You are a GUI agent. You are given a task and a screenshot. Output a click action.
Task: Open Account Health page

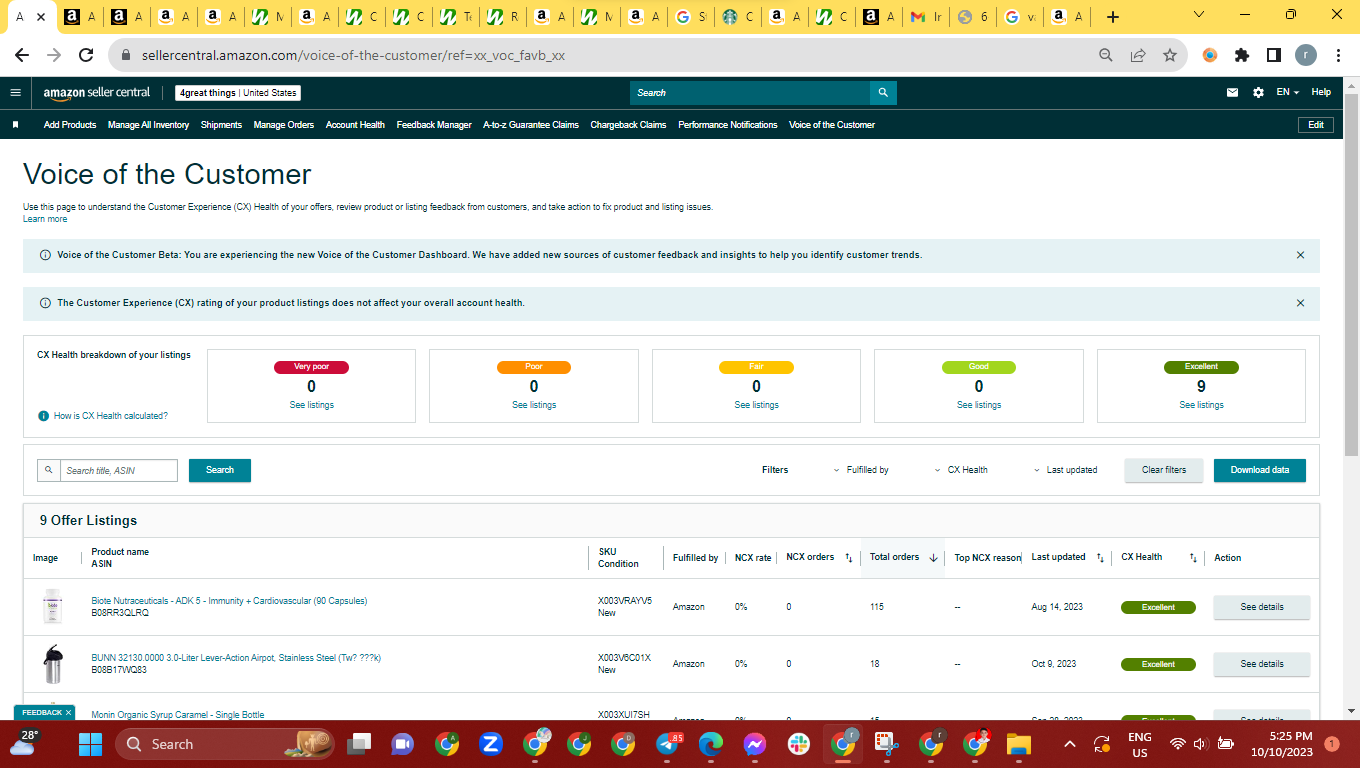[355, 125]
